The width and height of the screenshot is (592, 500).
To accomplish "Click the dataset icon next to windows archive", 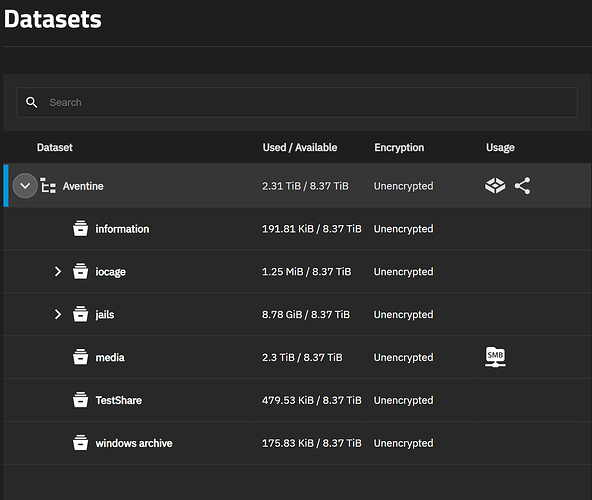I will pyautogui.click(x=80, y=443).
